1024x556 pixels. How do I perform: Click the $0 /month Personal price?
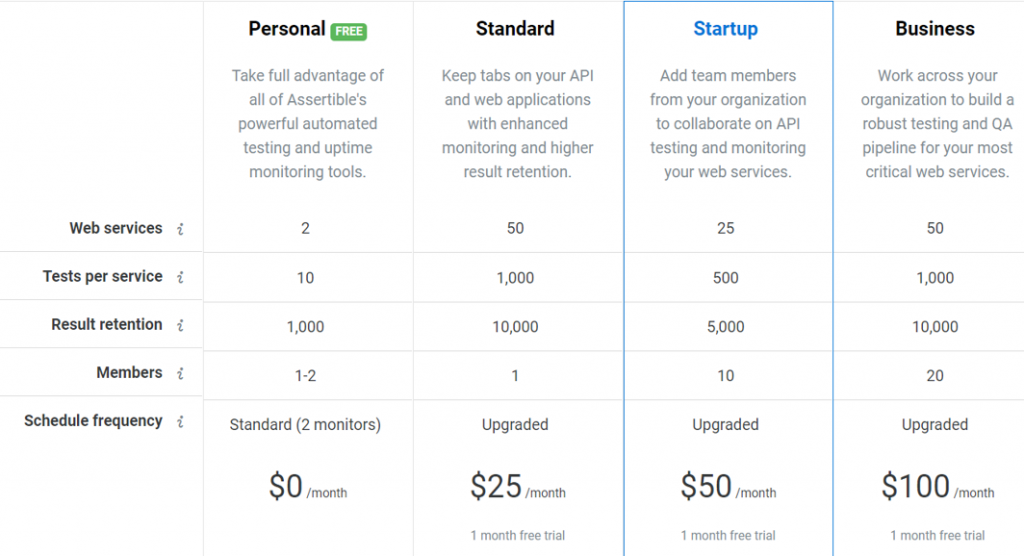(306, 487)
